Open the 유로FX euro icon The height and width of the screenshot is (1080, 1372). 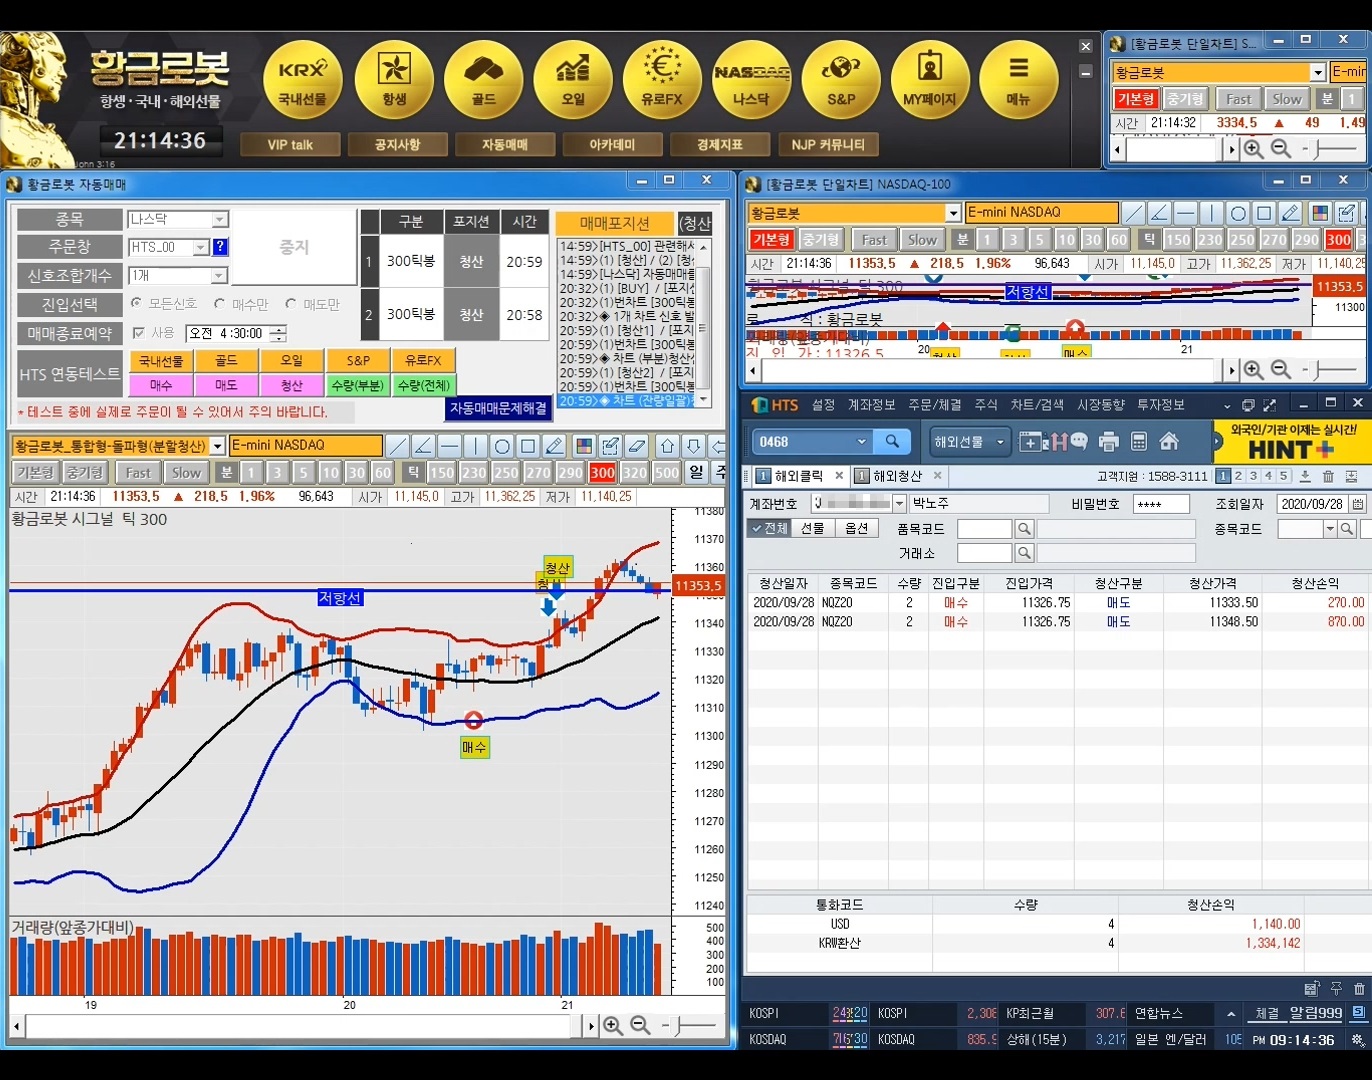click(662, 80)
